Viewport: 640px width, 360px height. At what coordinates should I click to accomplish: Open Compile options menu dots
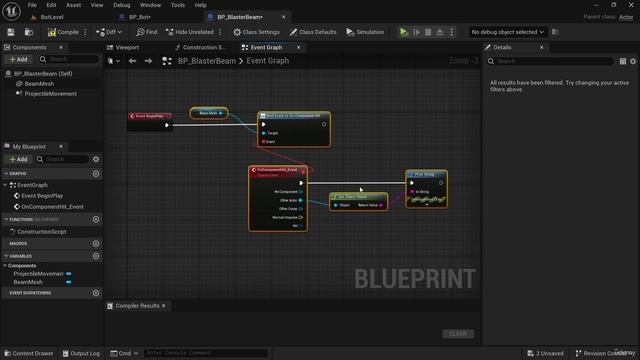[85, 32]
